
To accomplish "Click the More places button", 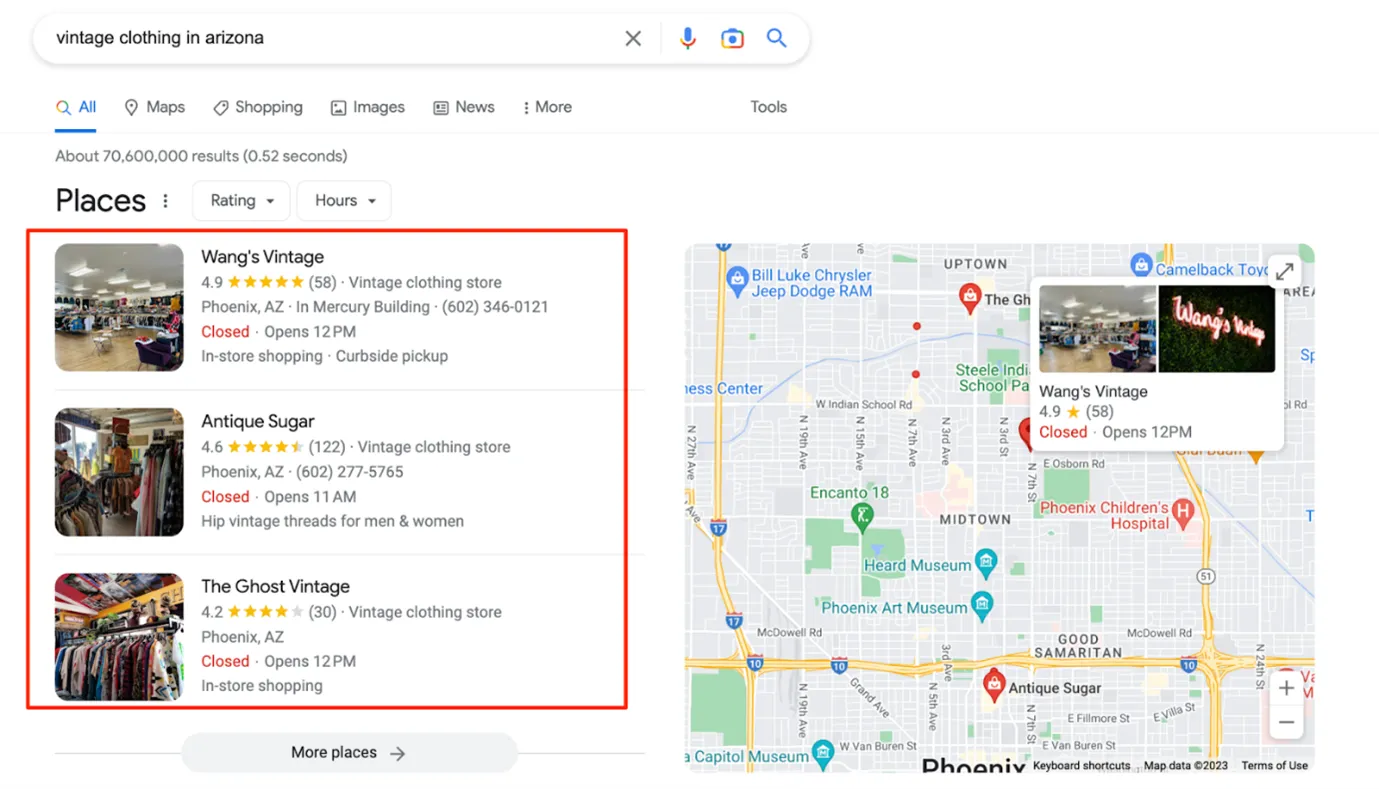I will [349, 752].
